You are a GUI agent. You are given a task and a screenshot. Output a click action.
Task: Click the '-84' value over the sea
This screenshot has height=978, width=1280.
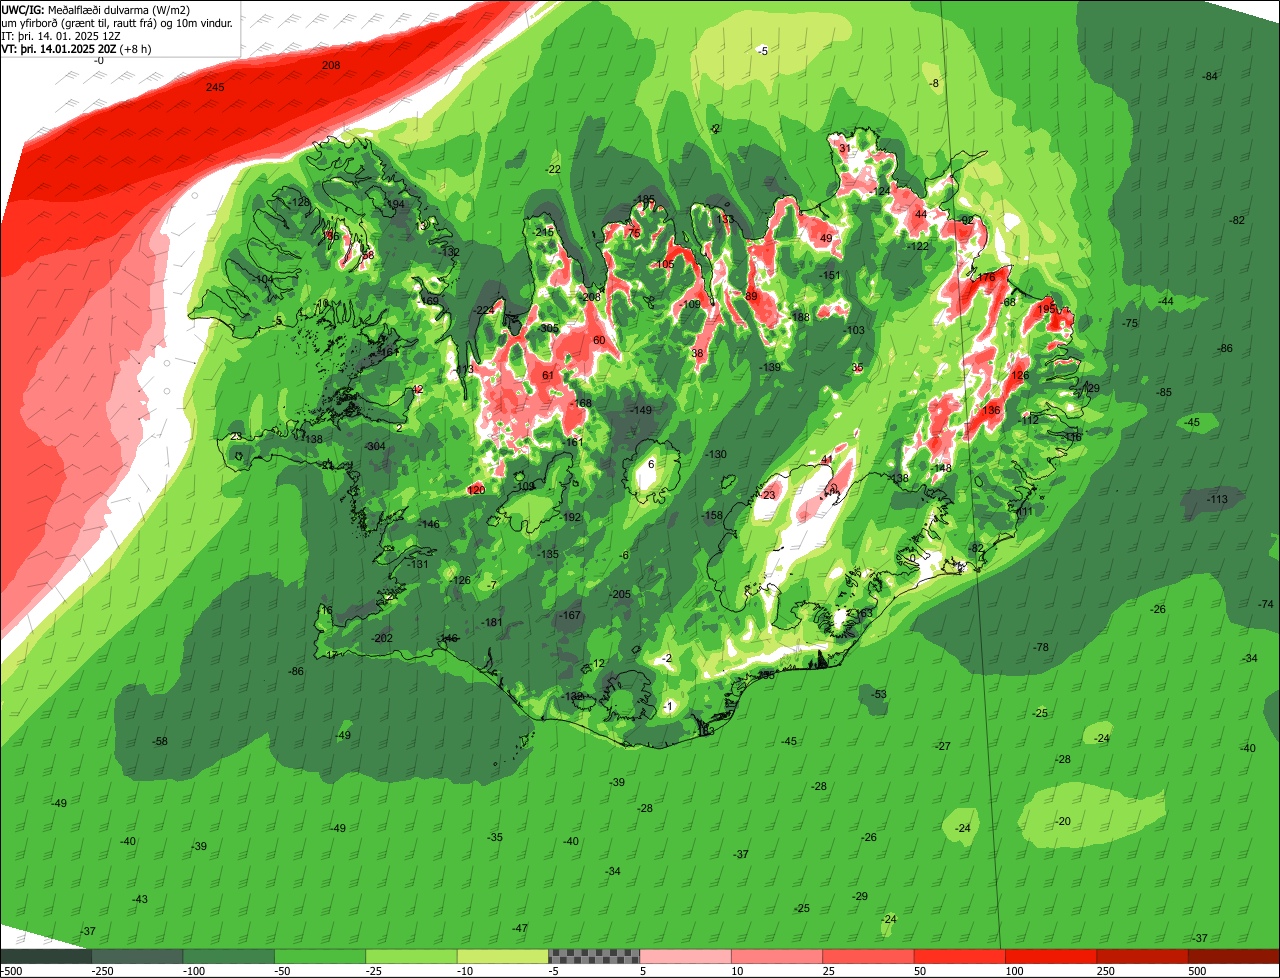1210,76
